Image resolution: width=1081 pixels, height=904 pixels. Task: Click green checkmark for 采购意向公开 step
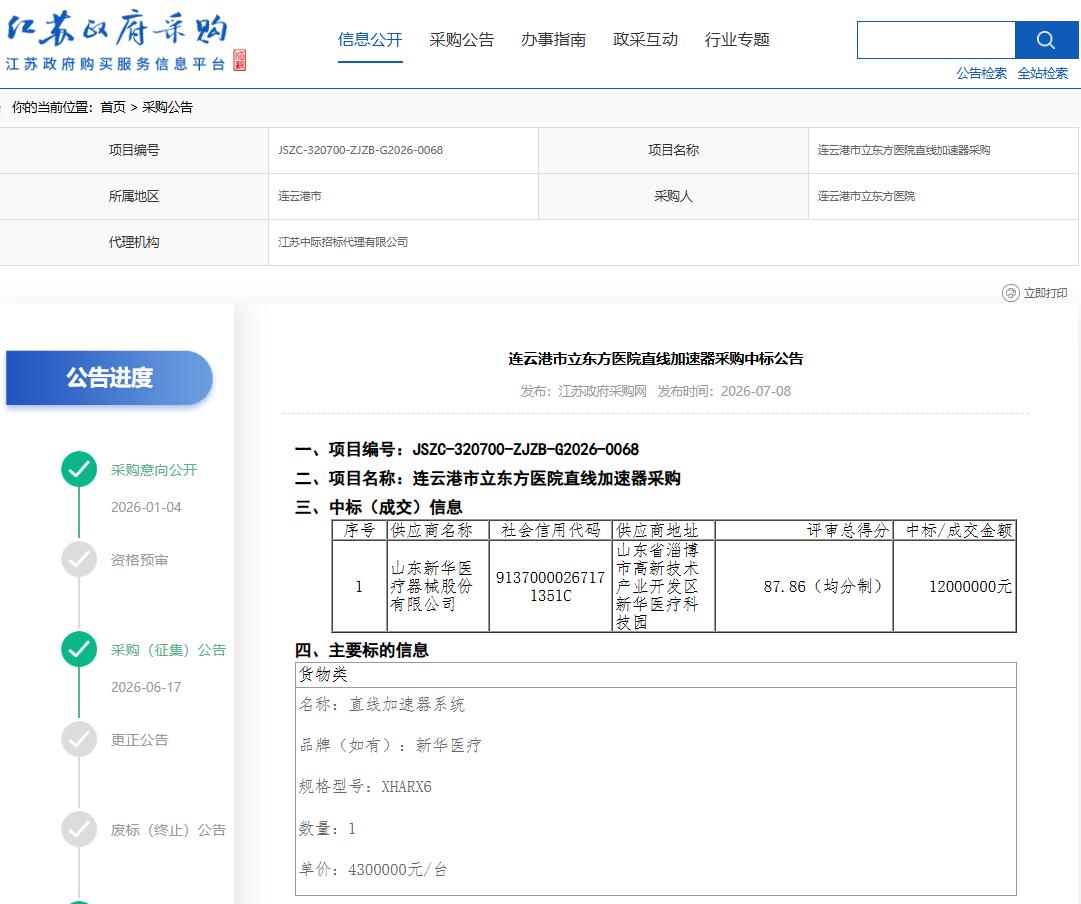79,470
